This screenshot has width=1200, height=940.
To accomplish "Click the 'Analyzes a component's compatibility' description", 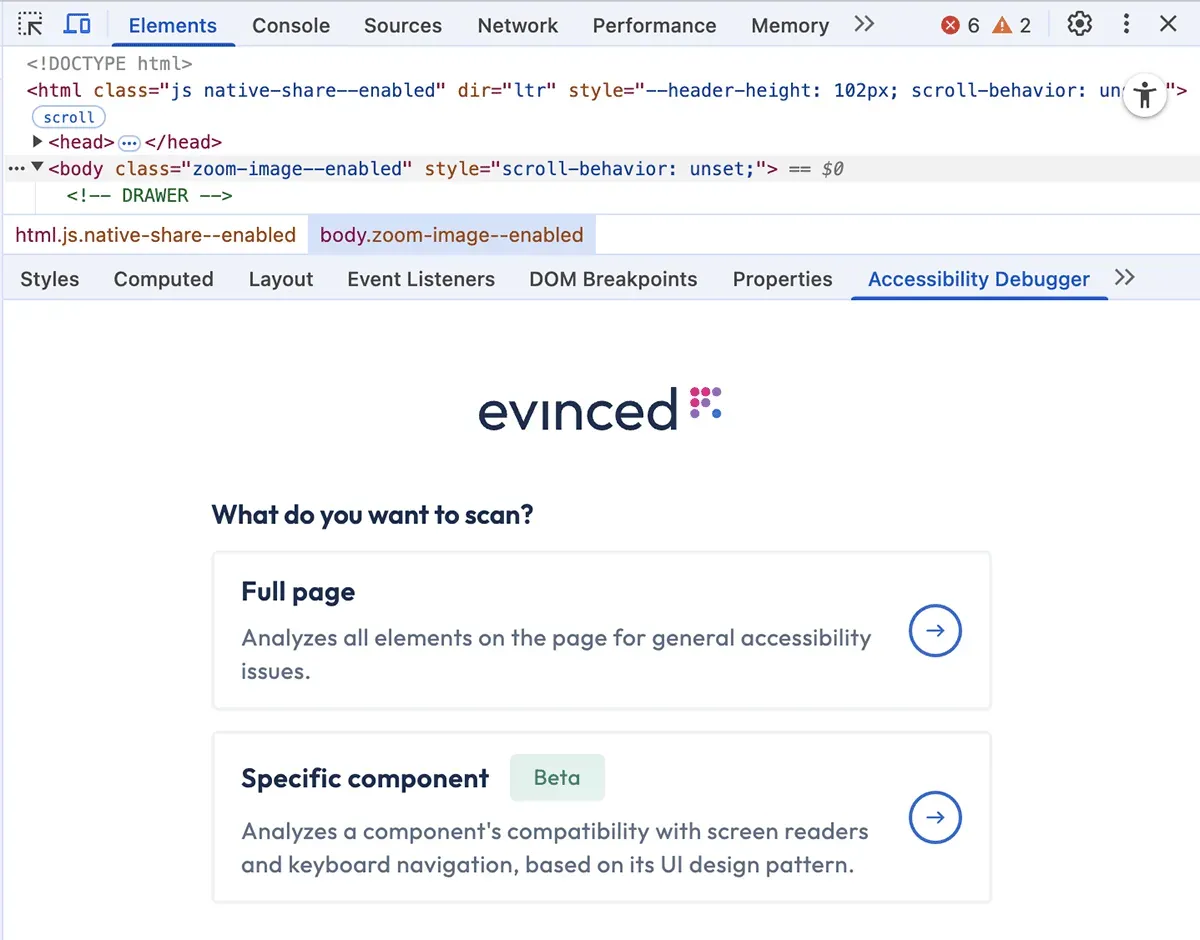I will [555, 847].
